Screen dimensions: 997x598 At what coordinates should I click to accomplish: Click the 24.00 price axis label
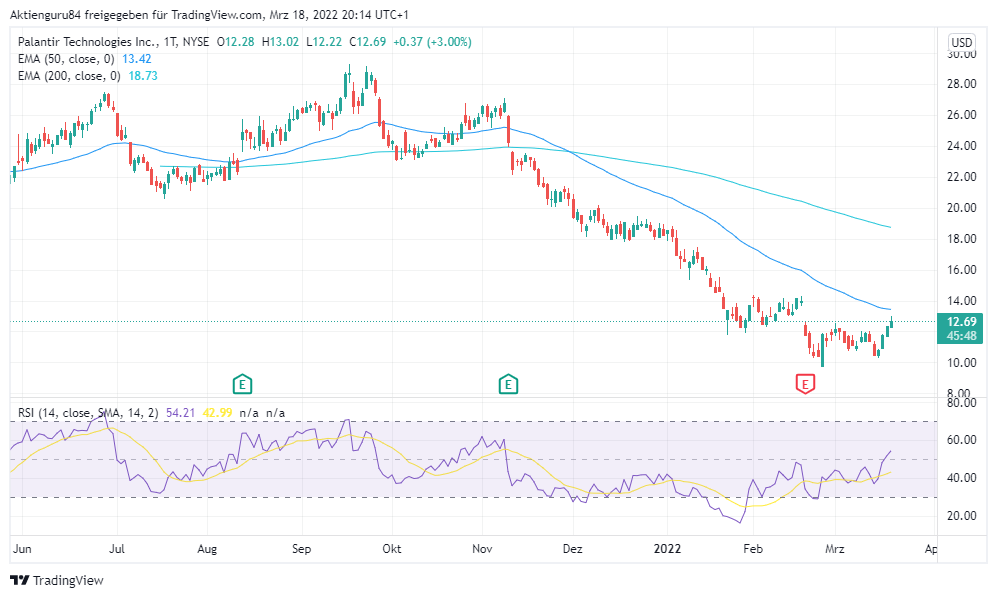pos(961,146)
